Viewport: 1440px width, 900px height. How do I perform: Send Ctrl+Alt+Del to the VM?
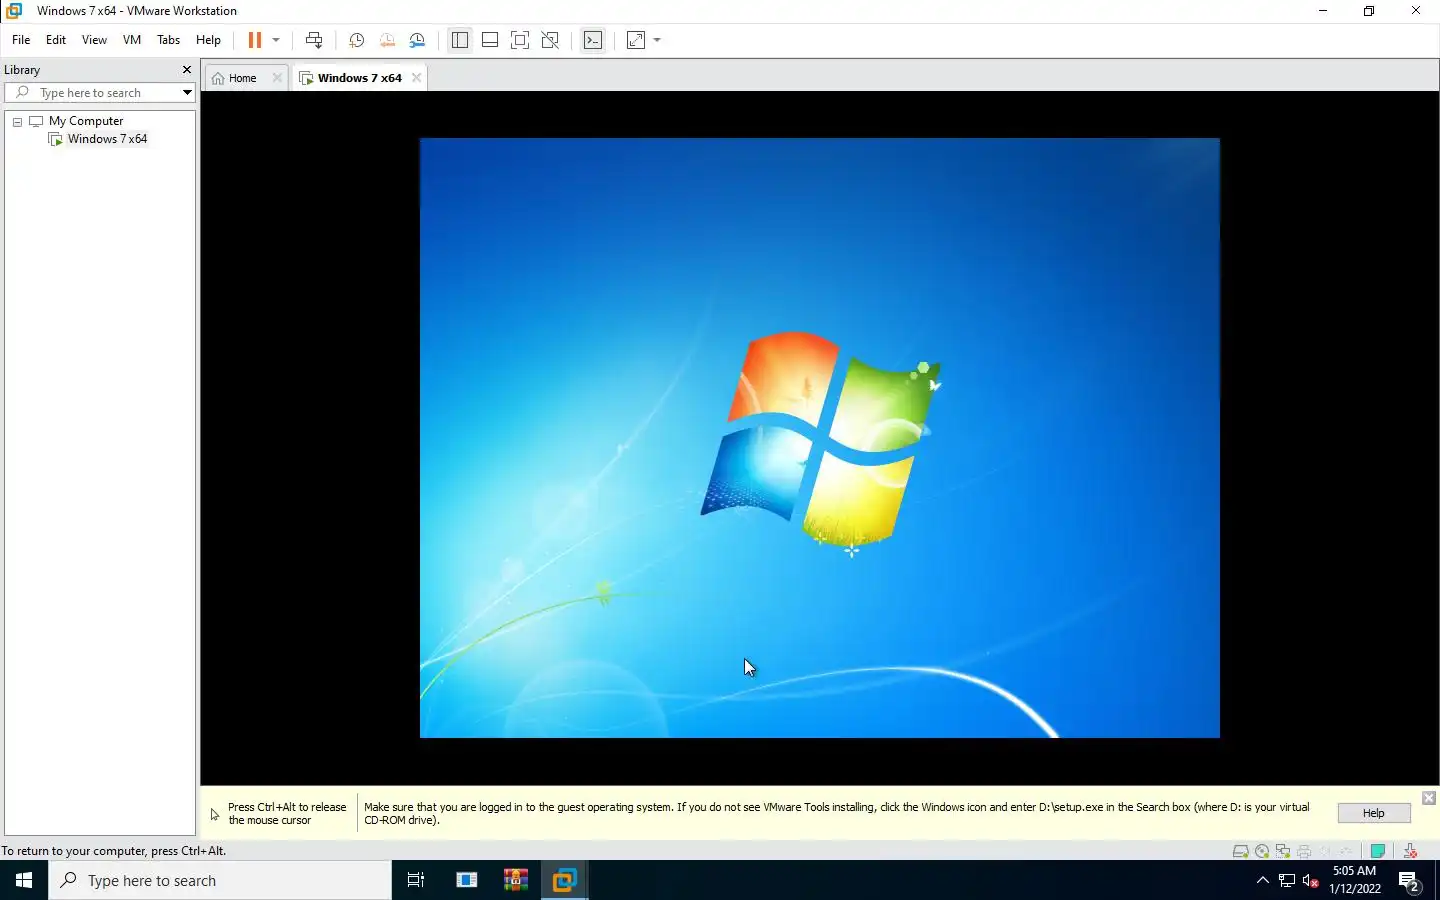[x=314, y=40]
